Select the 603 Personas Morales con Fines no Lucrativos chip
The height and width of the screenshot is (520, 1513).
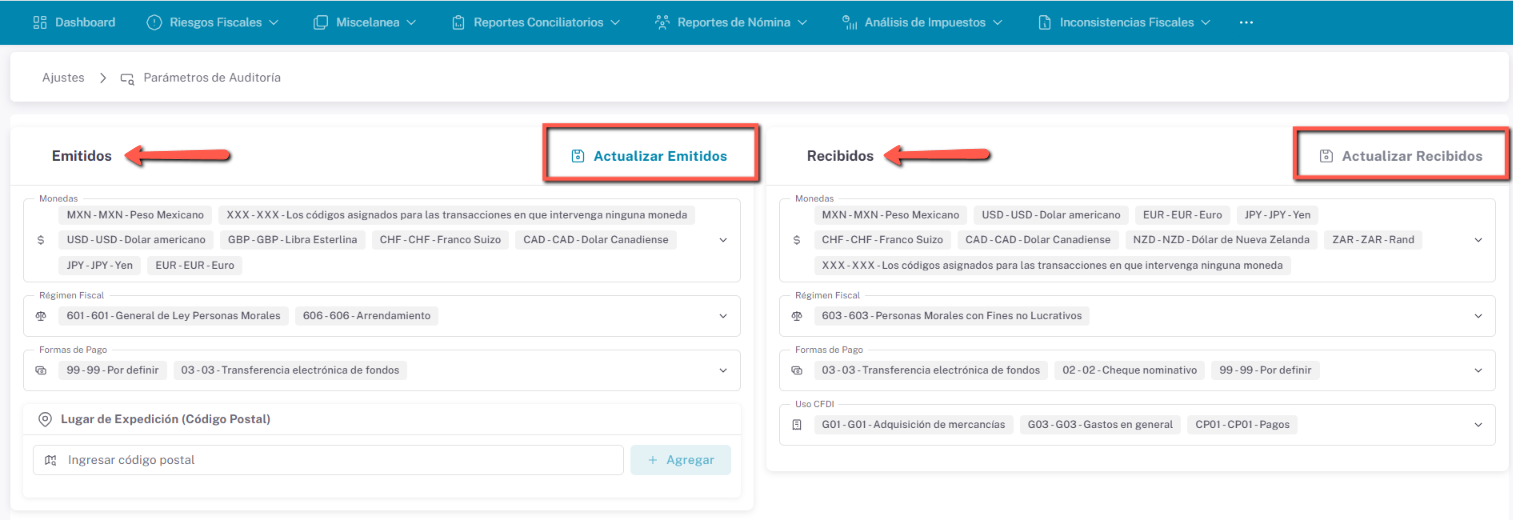(x=951, y=316)
